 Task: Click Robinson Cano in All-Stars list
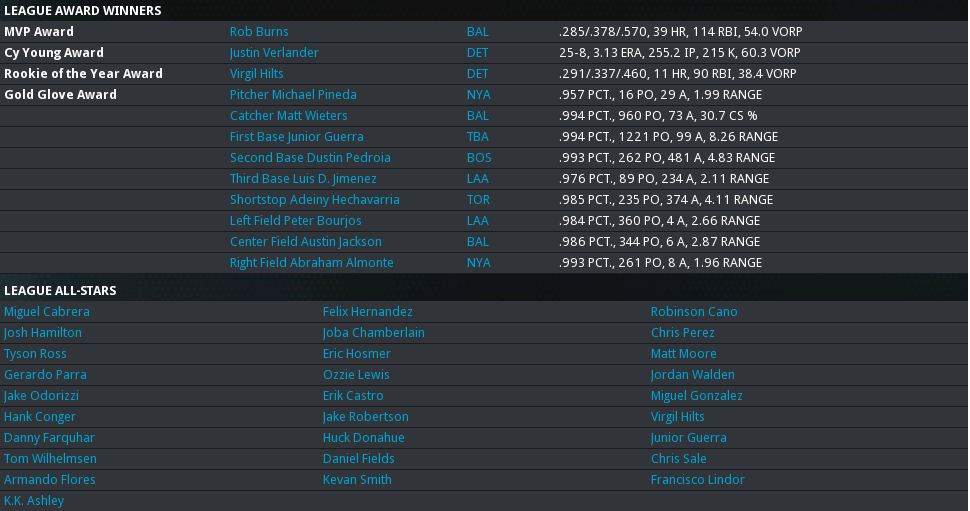click(694, 312)
